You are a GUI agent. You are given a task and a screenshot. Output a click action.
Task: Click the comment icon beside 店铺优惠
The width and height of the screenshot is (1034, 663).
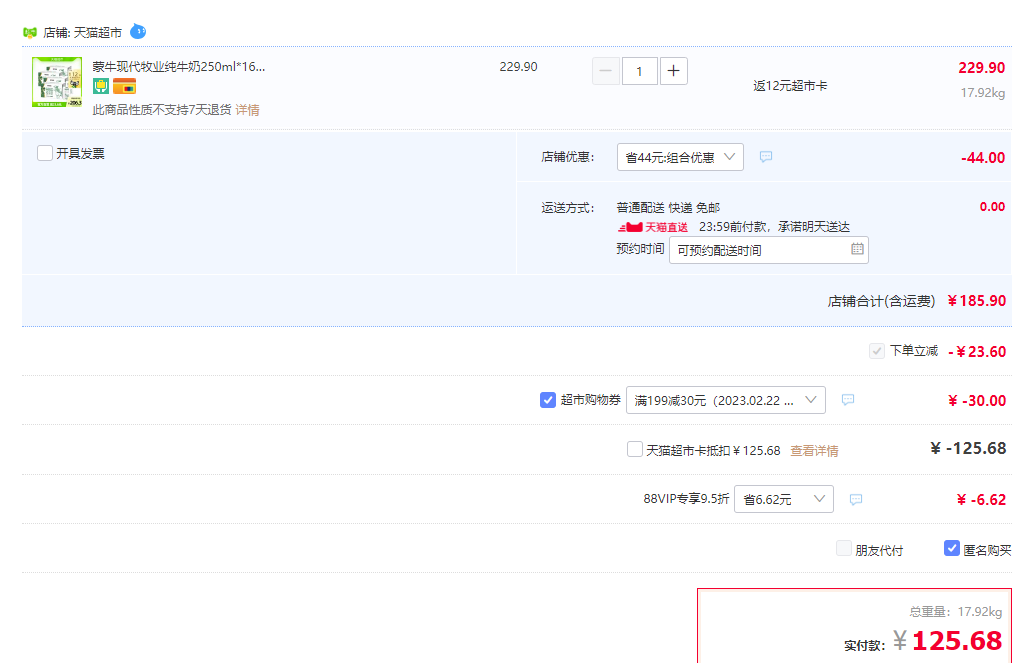click(x=766, y=156)
